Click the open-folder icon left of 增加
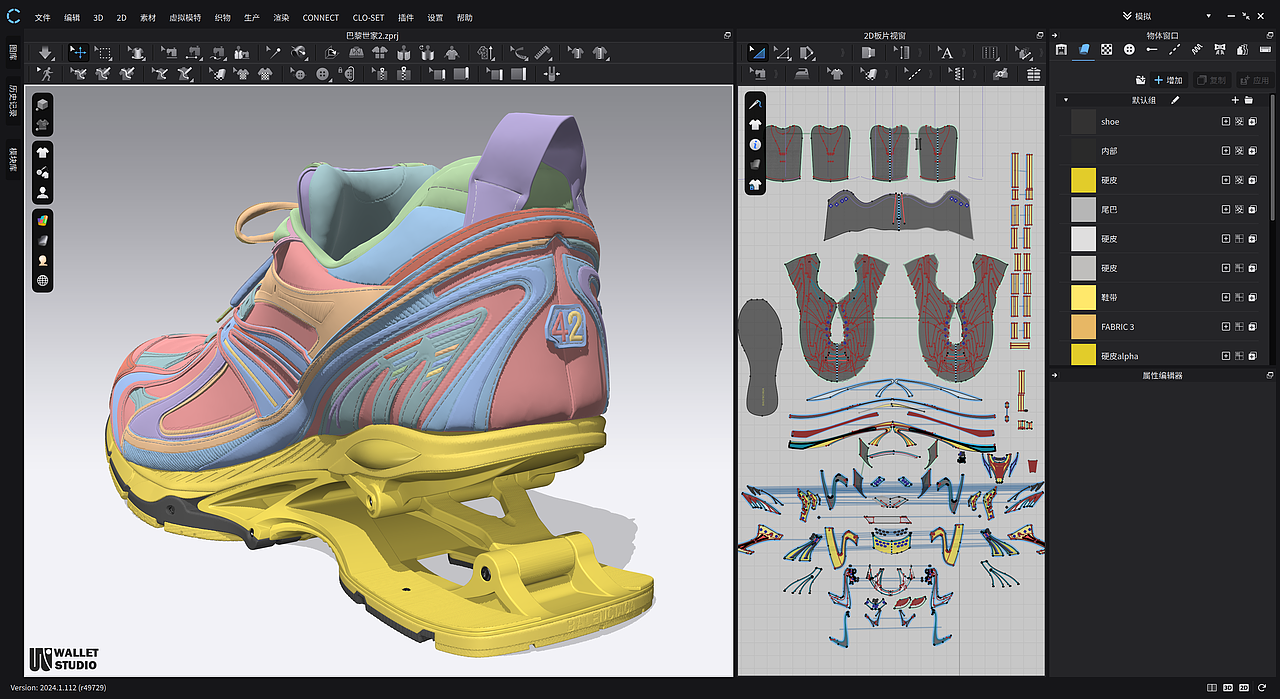The height and width of the screenshot is (699, 1280). (1141, 80)
